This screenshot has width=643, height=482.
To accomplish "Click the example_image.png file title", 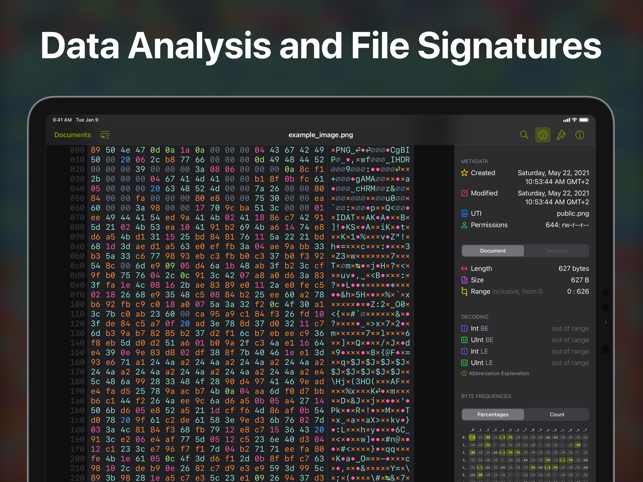I will [x=320, y=135].
